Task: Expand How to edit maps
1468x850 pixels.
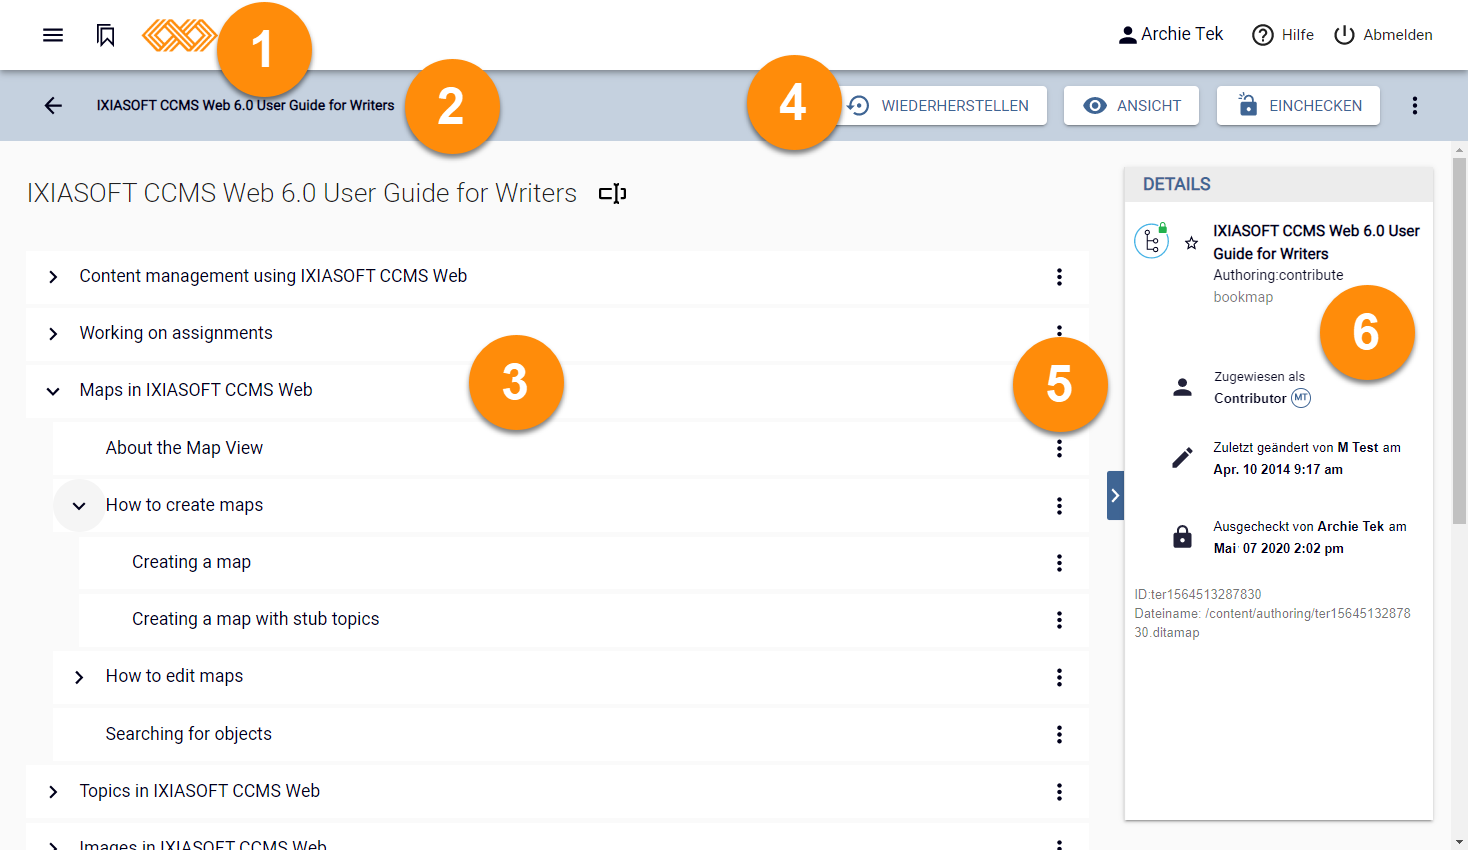Action: click(79, 677)
